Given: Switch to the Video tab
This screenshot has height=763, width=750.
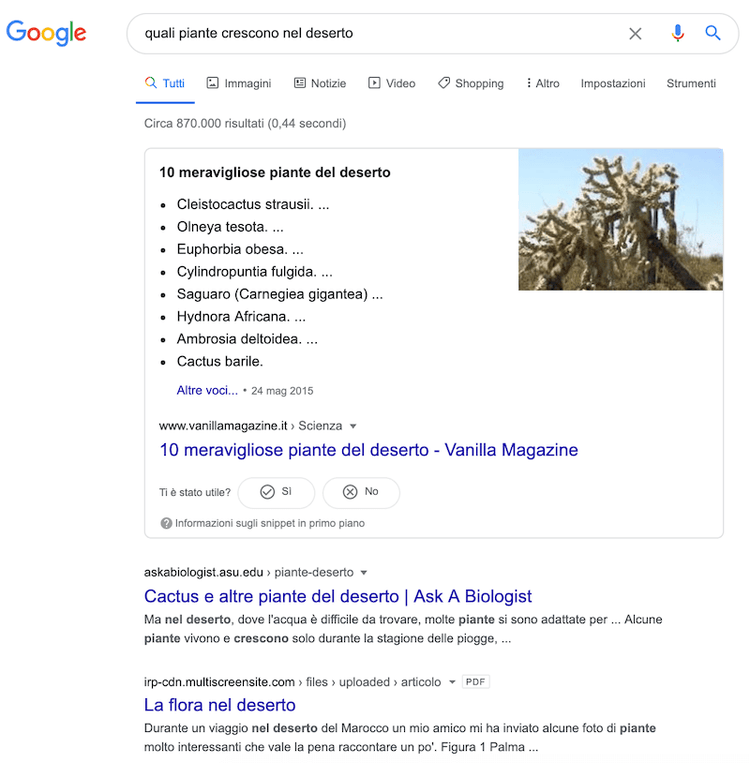Looking at the screenshot, I should (x=392, y=83).
